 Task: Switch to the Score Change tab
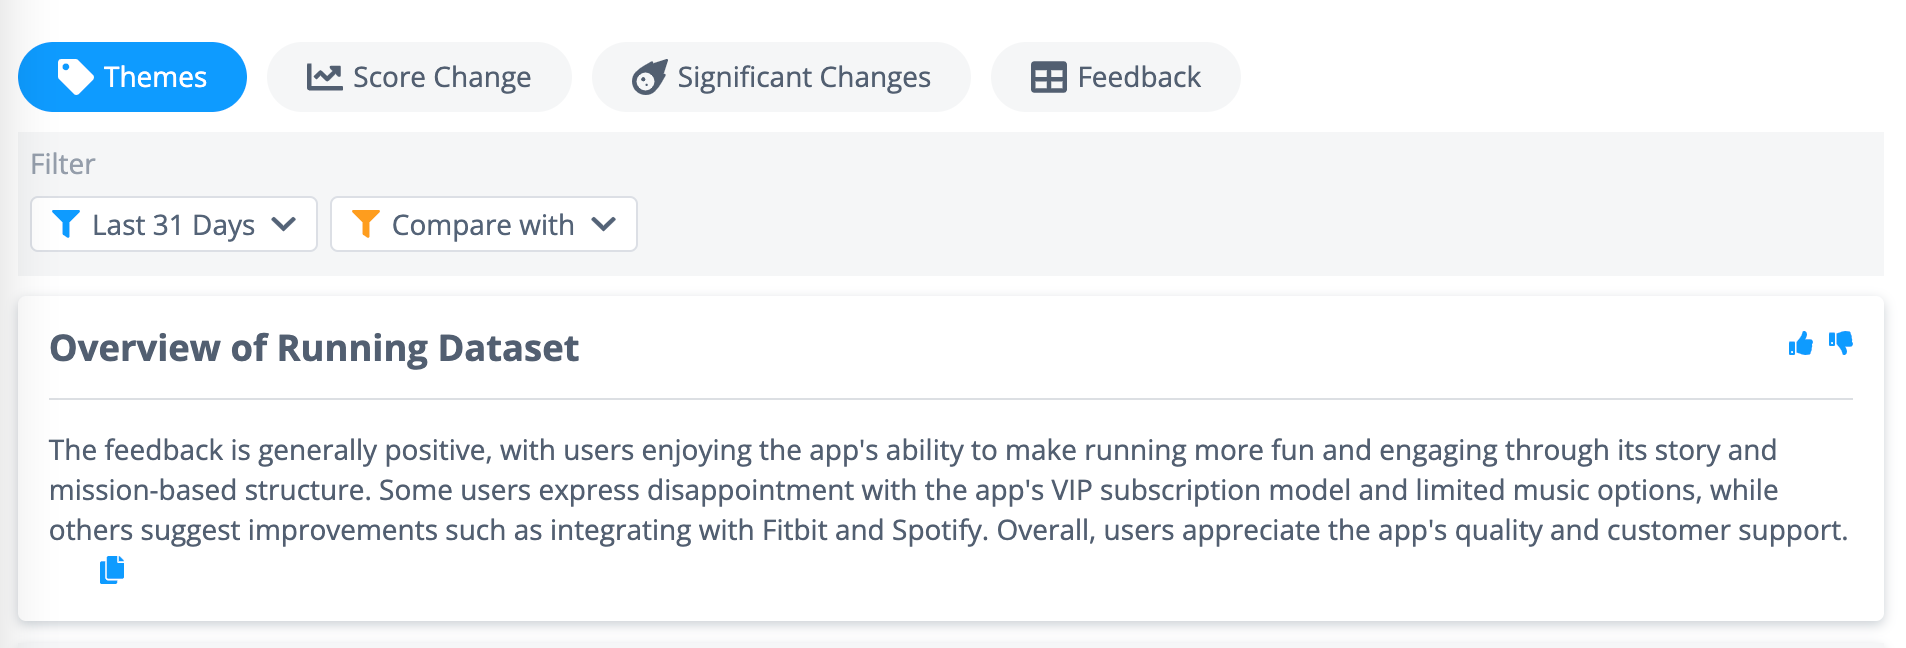point(419,77)
